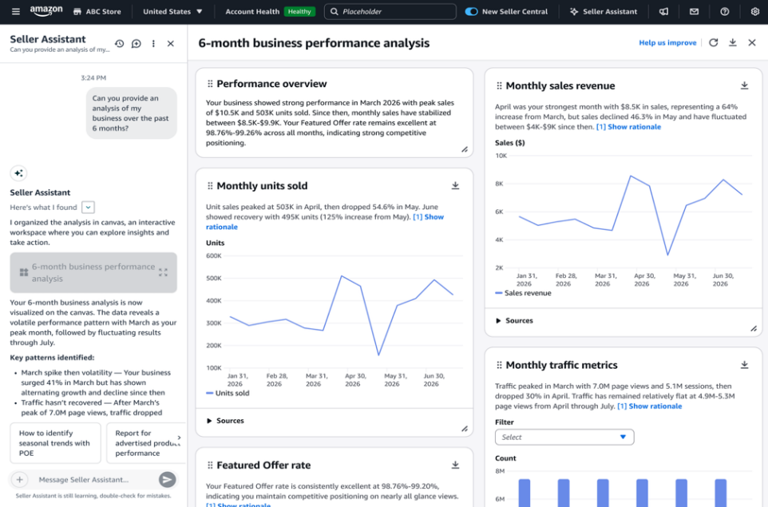Open the 6-month business performance analysis card

pos(93,272)
